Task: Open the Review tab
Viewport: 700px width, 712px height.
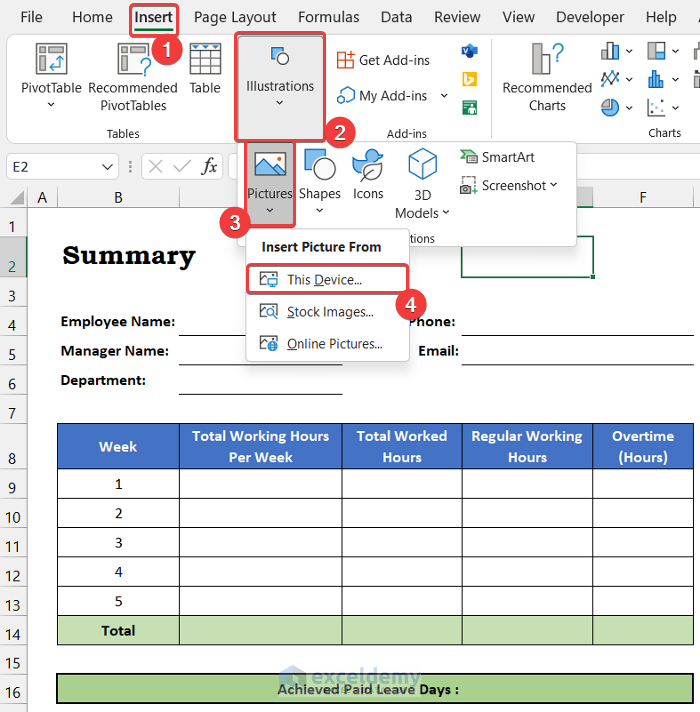Action: click(457, 17)
